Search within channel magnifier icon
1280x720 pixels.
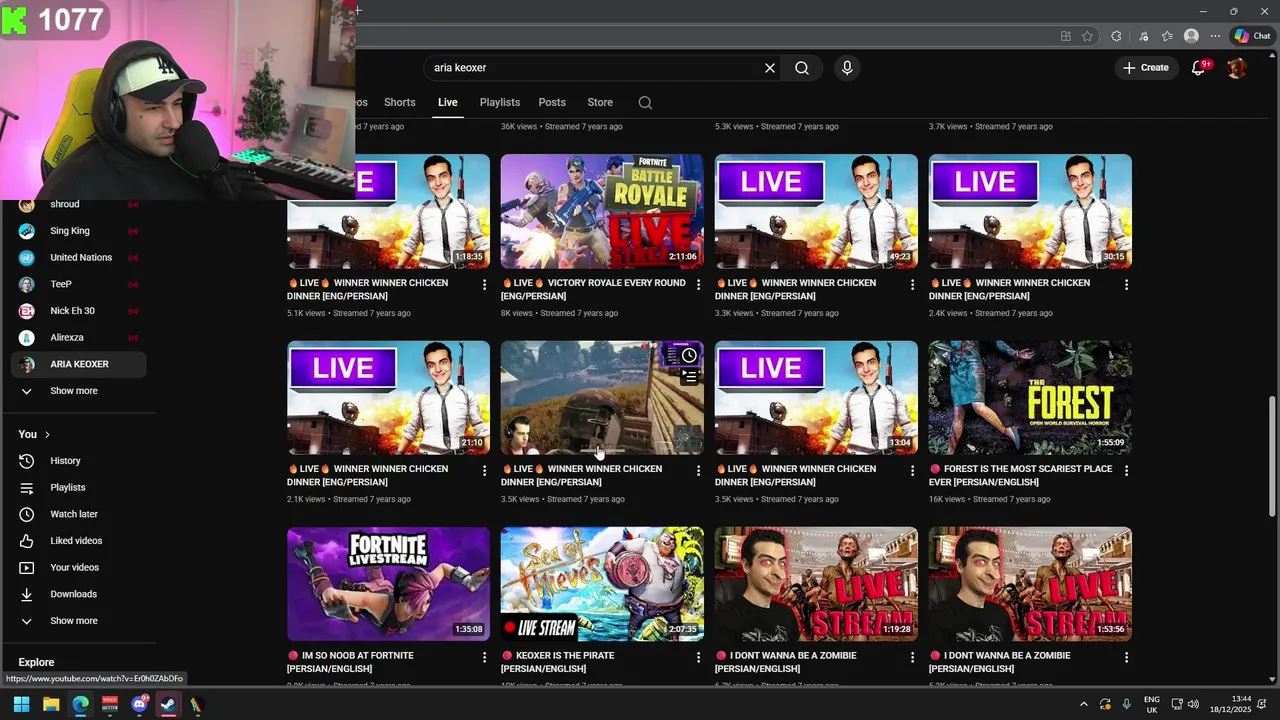tap(645, 102)
